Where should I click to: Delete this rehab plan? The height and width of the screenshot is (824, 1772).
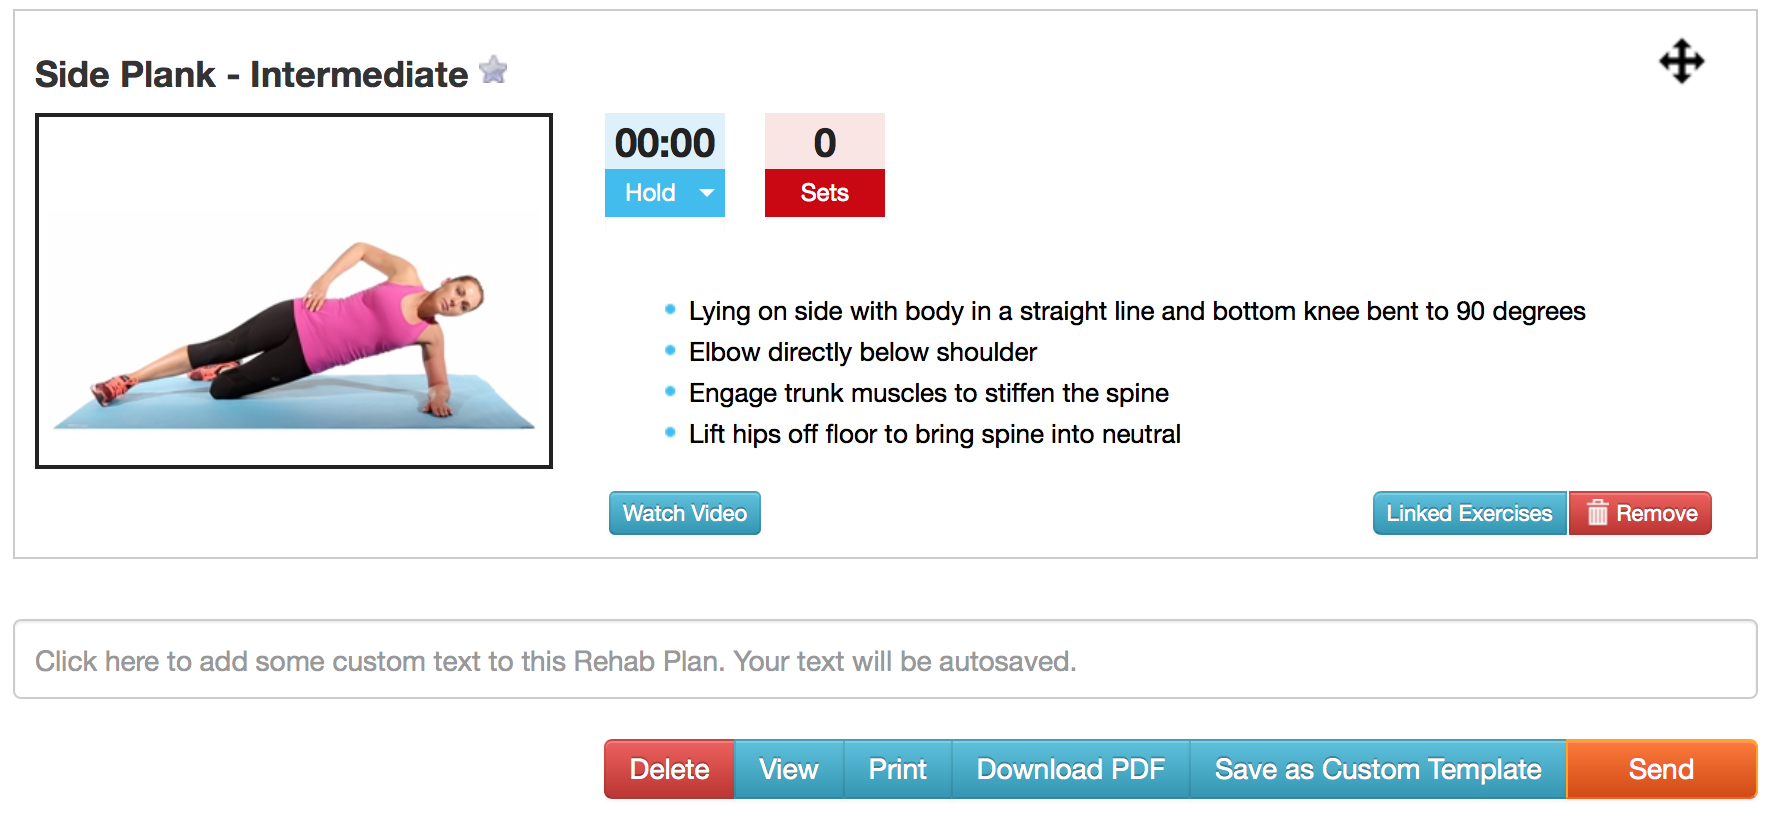[x=669, y=769]
